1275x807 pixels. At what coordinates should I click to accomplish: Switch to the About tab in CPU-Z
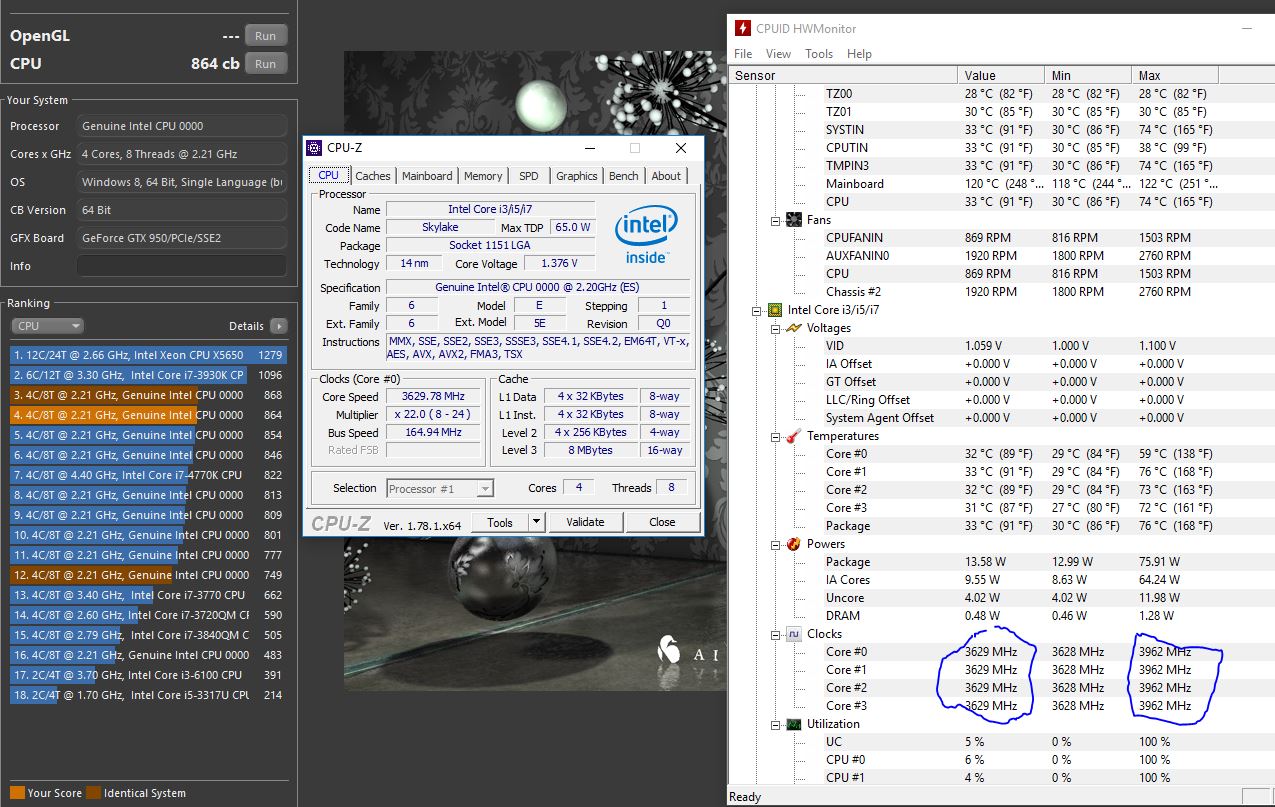(x=666, y=176)
